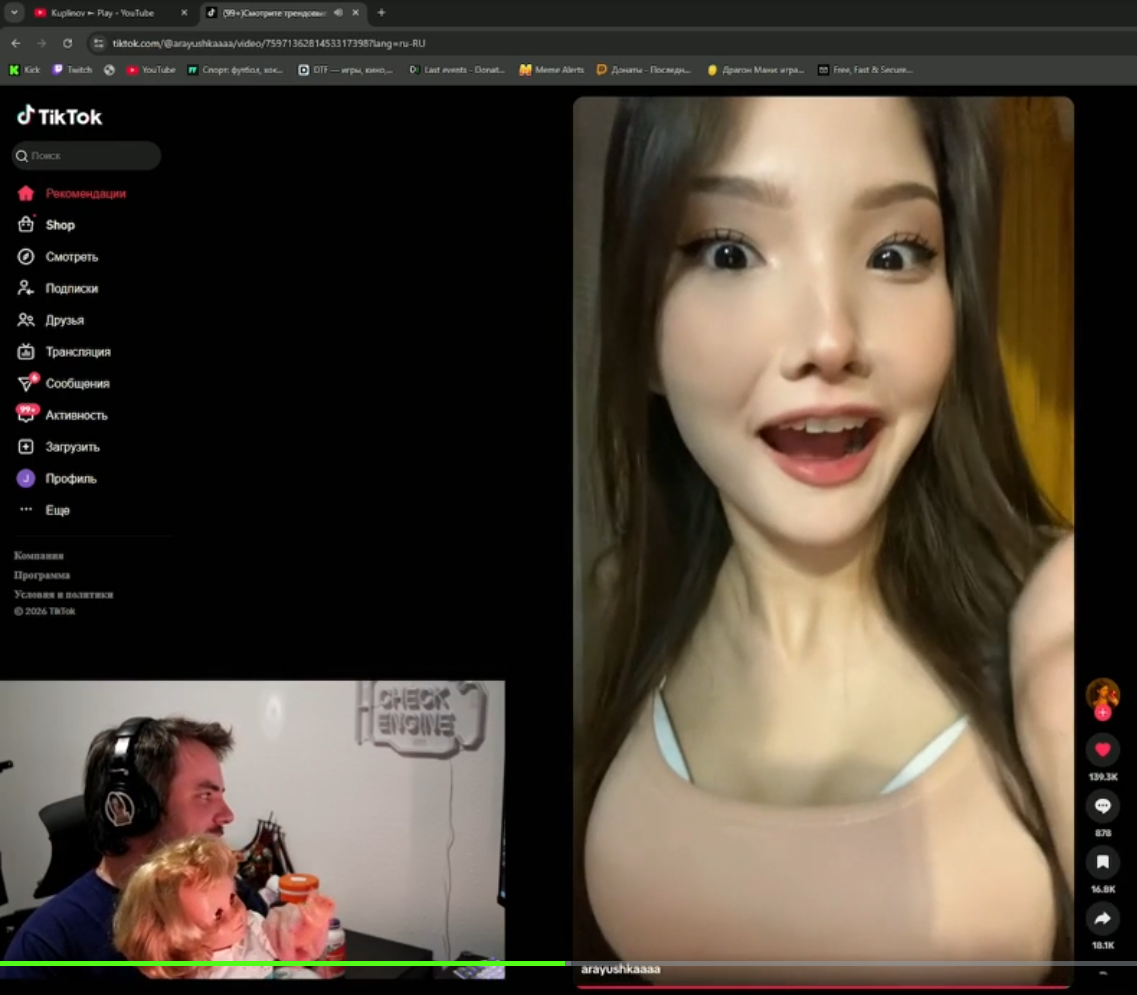Open comments on the video

point(1102,806)
